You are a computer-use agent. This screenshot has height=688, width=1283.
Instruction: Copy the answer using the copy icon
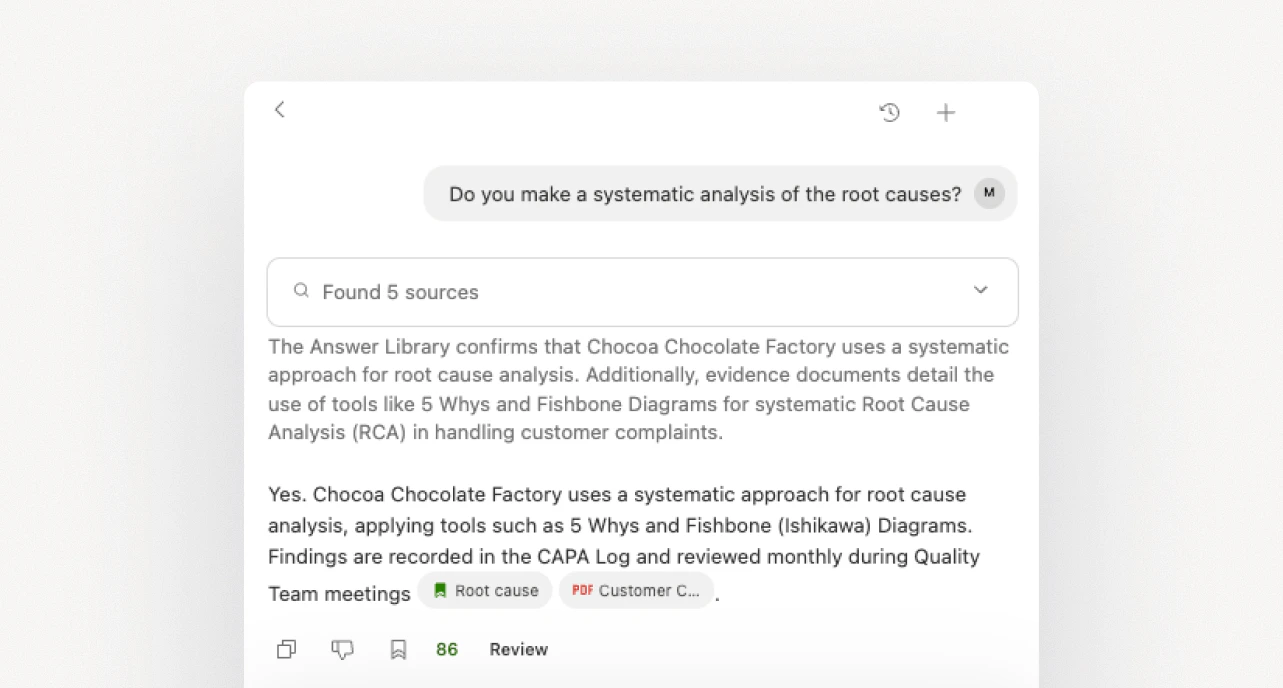point(286,649)
